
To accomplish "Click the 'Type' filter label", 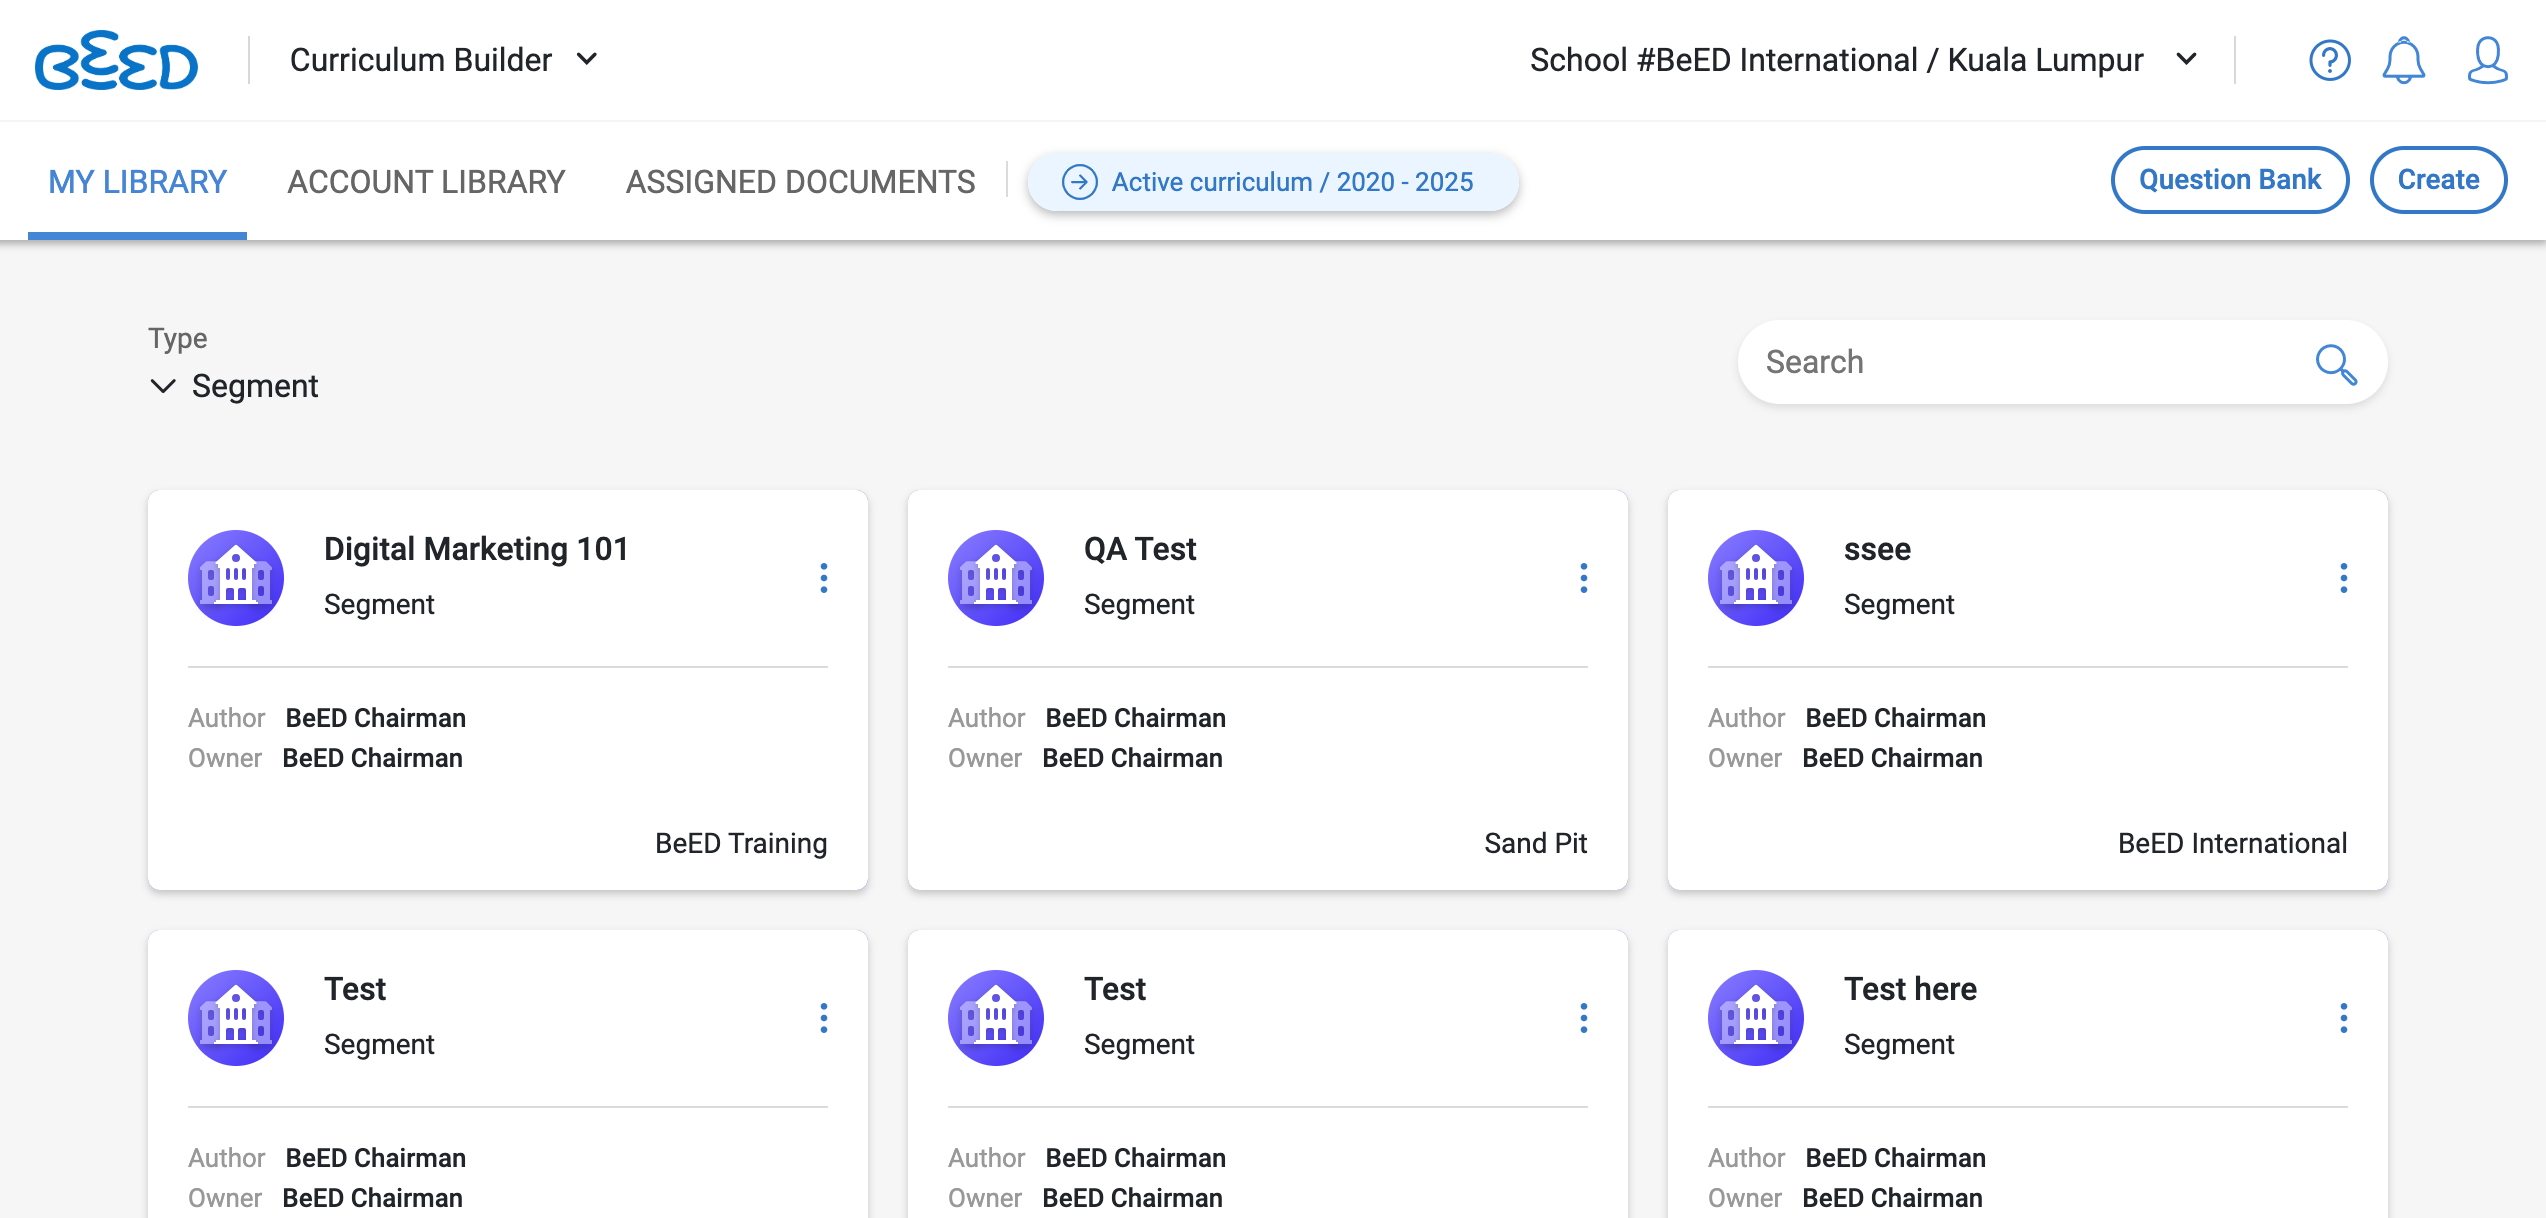I will (178, 338).
